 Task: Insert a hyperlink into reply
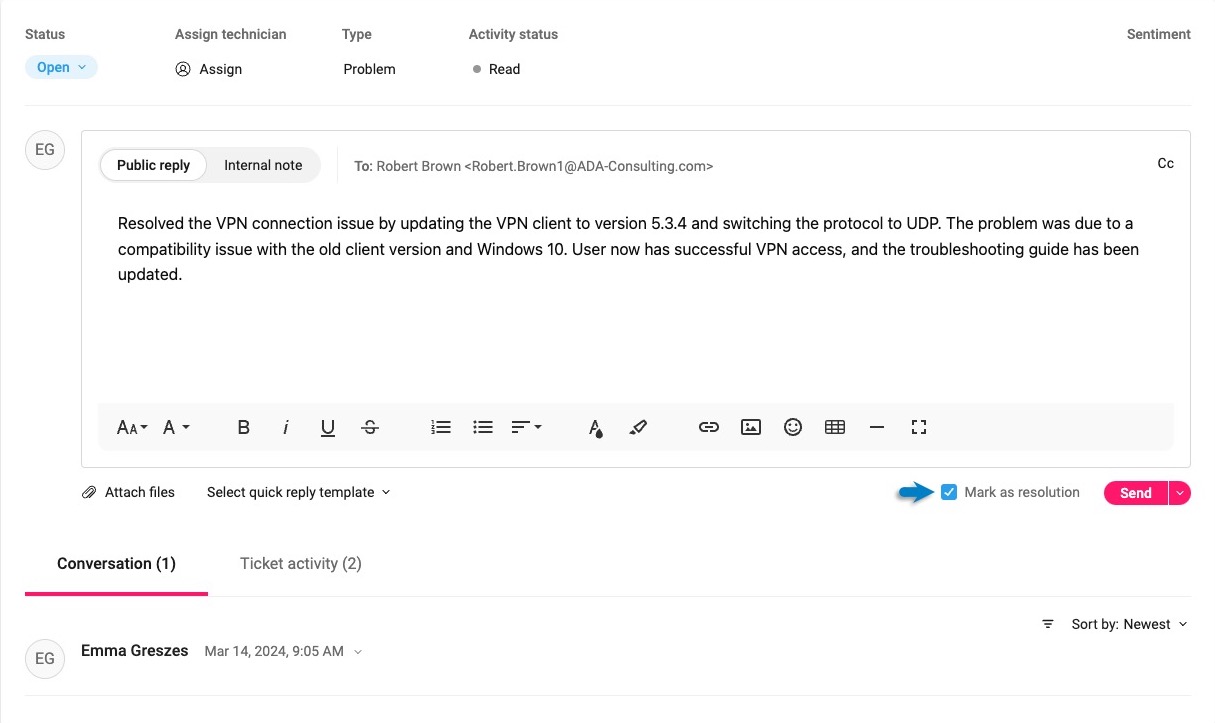click(x=709, y=427)
